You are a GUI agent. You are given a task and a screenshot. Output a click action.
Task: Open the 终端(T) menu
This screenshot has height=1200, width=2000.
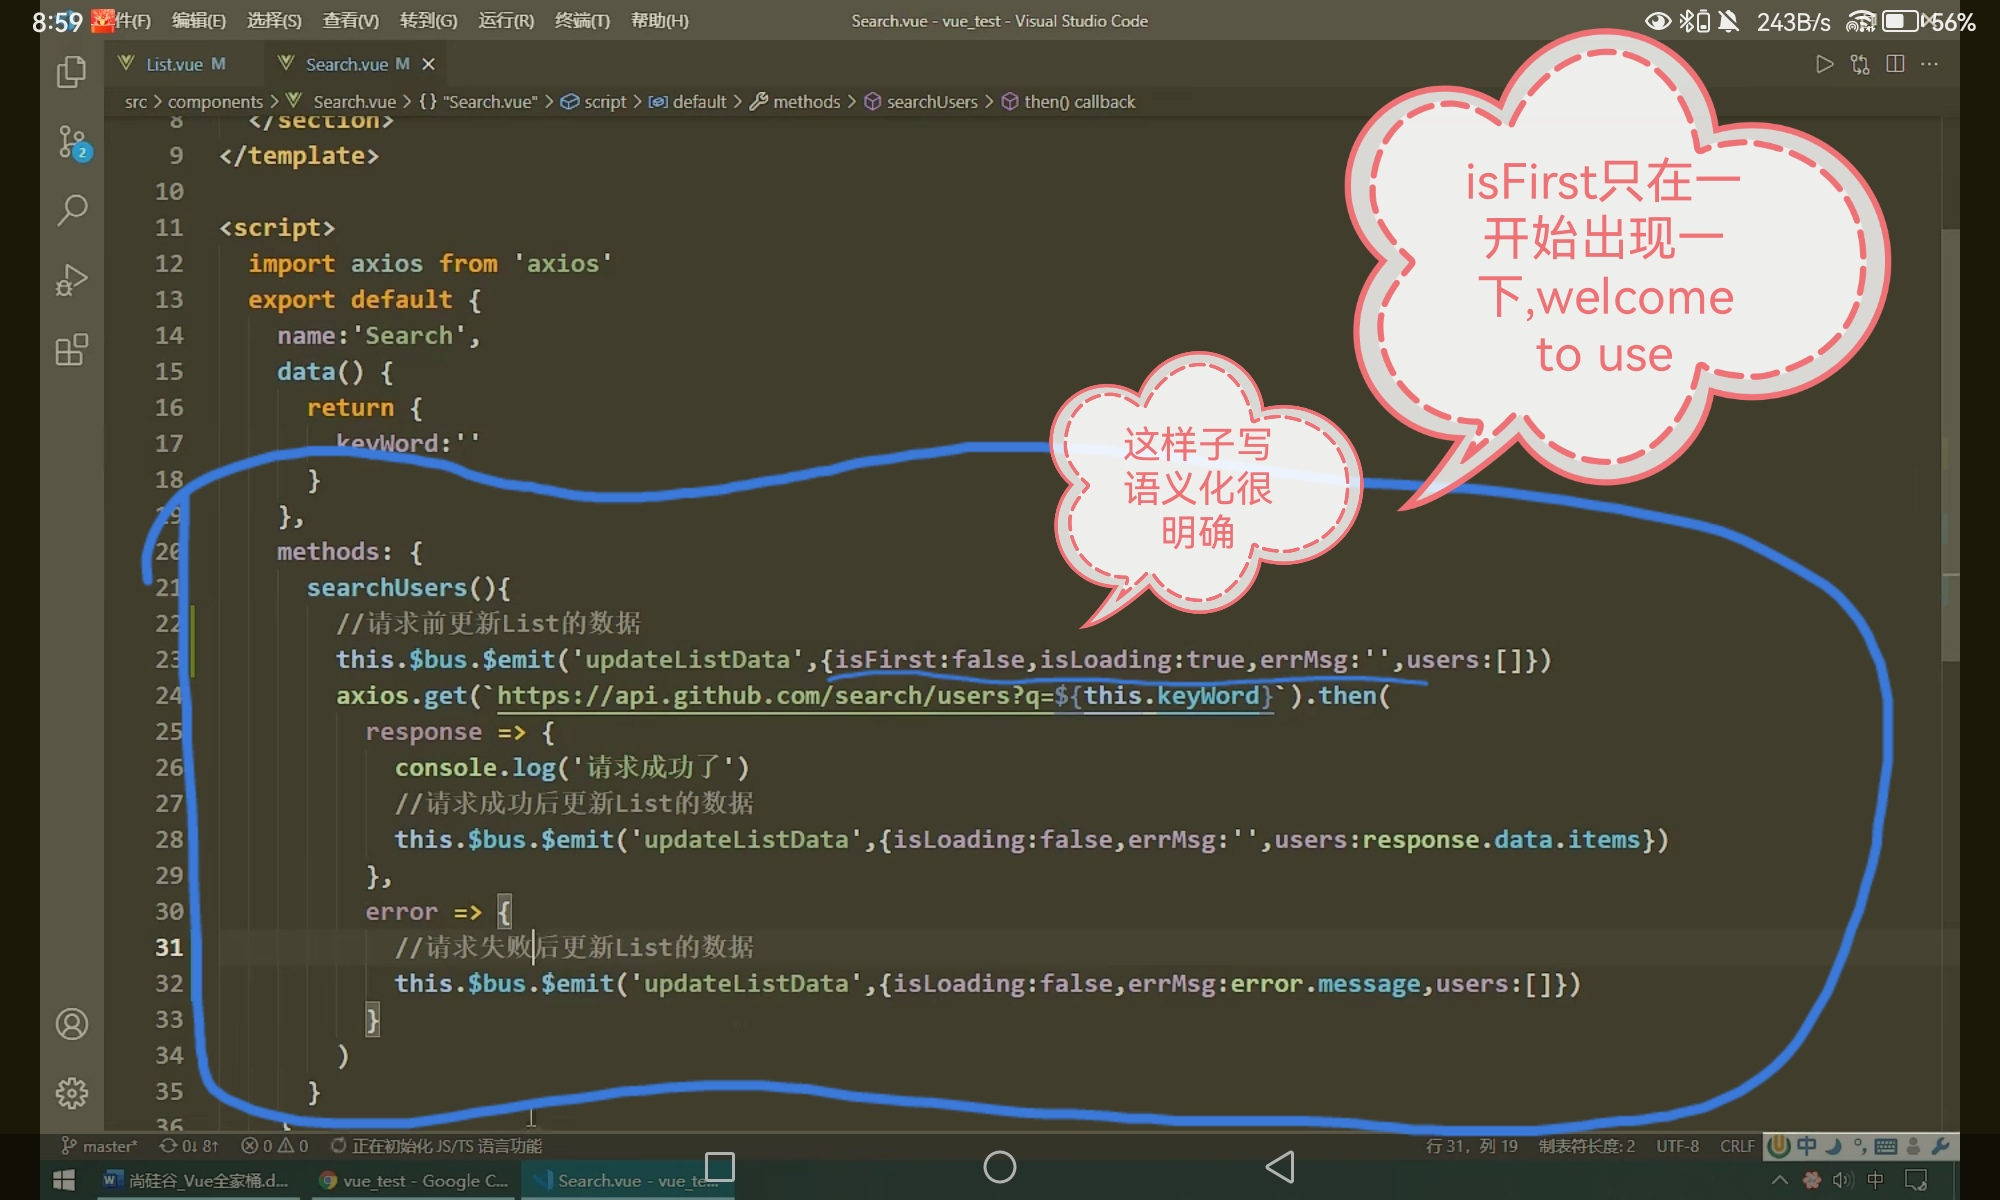point(582,21)
